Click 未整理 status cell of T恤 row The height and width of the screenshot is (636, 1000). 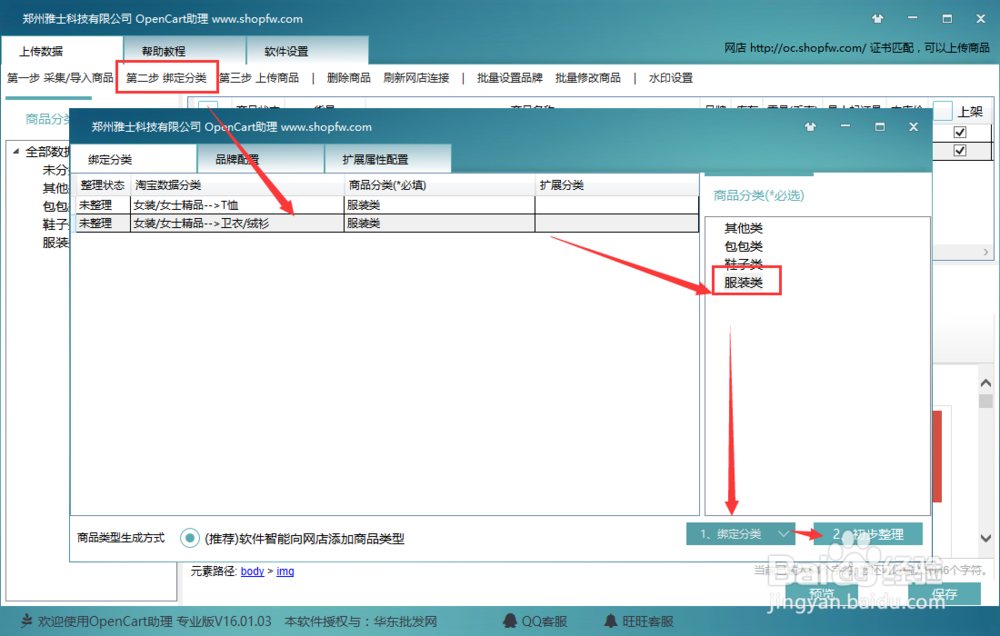pos(103,205)
